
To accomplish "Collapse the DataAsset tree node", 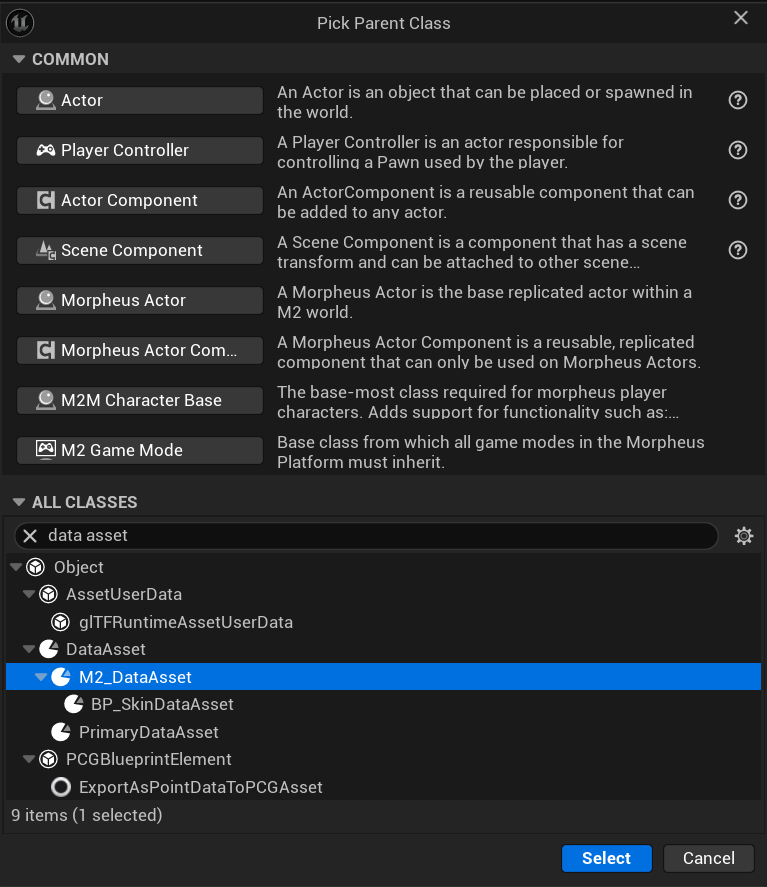I will point(28,649).
